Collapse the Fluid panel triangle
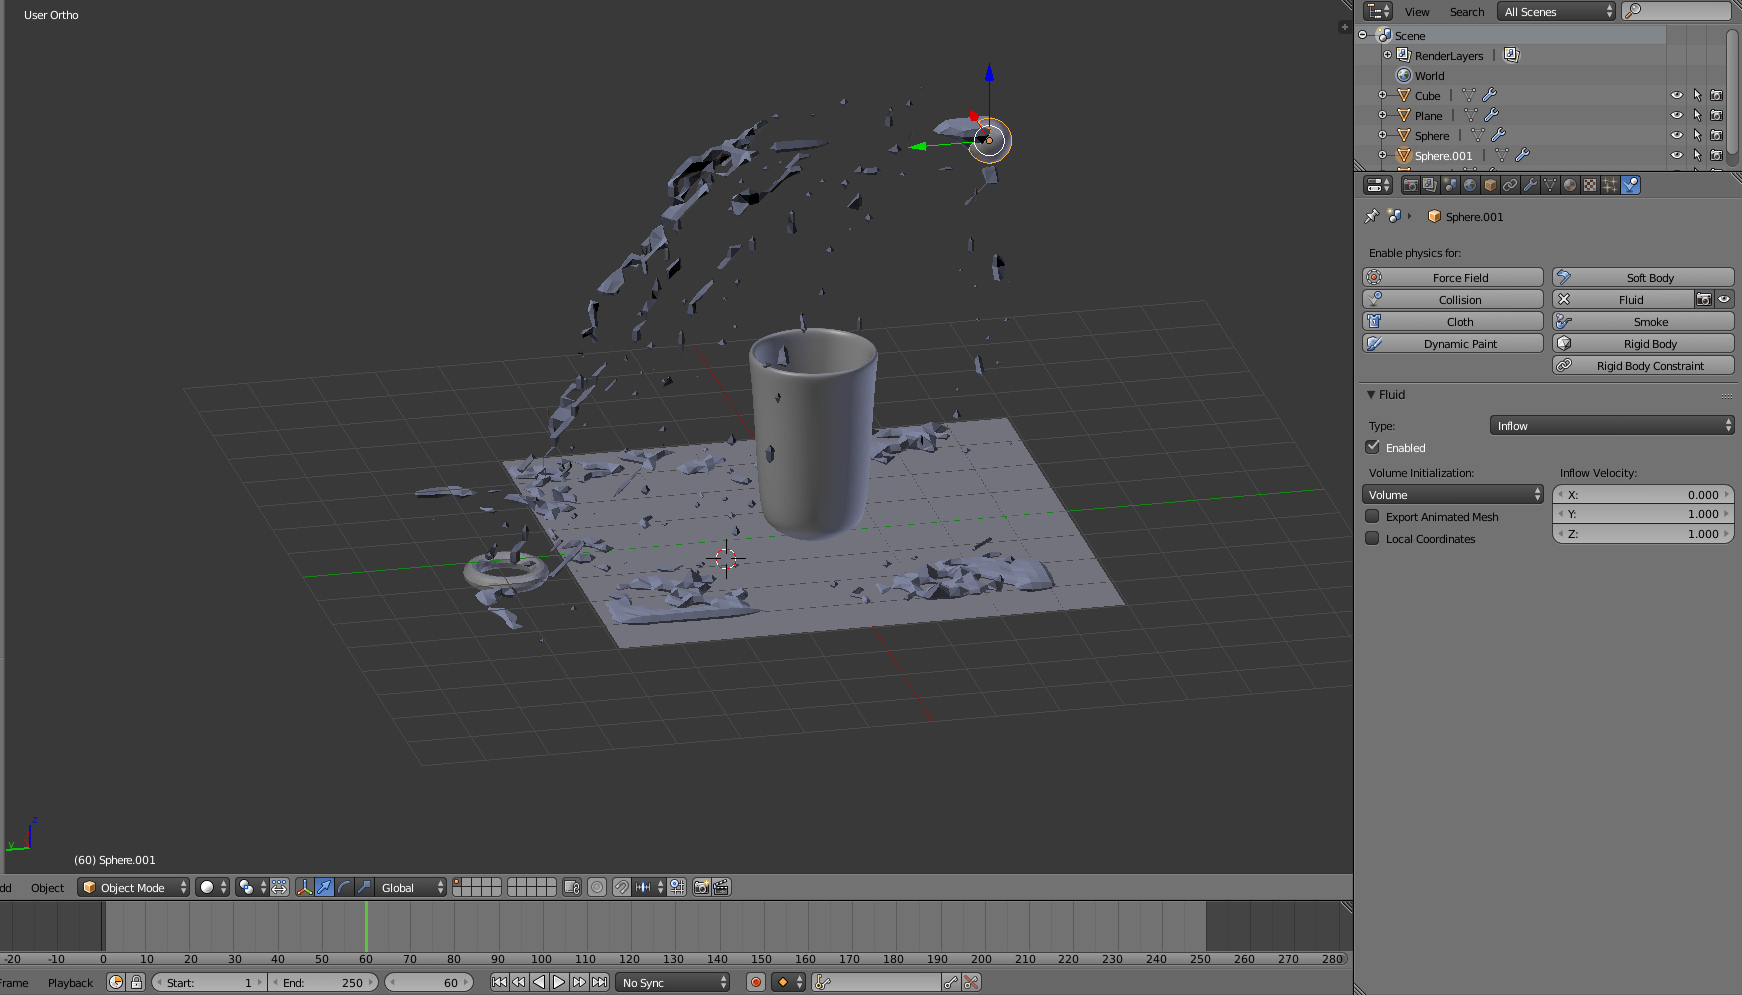 [x=1371, y=394]
